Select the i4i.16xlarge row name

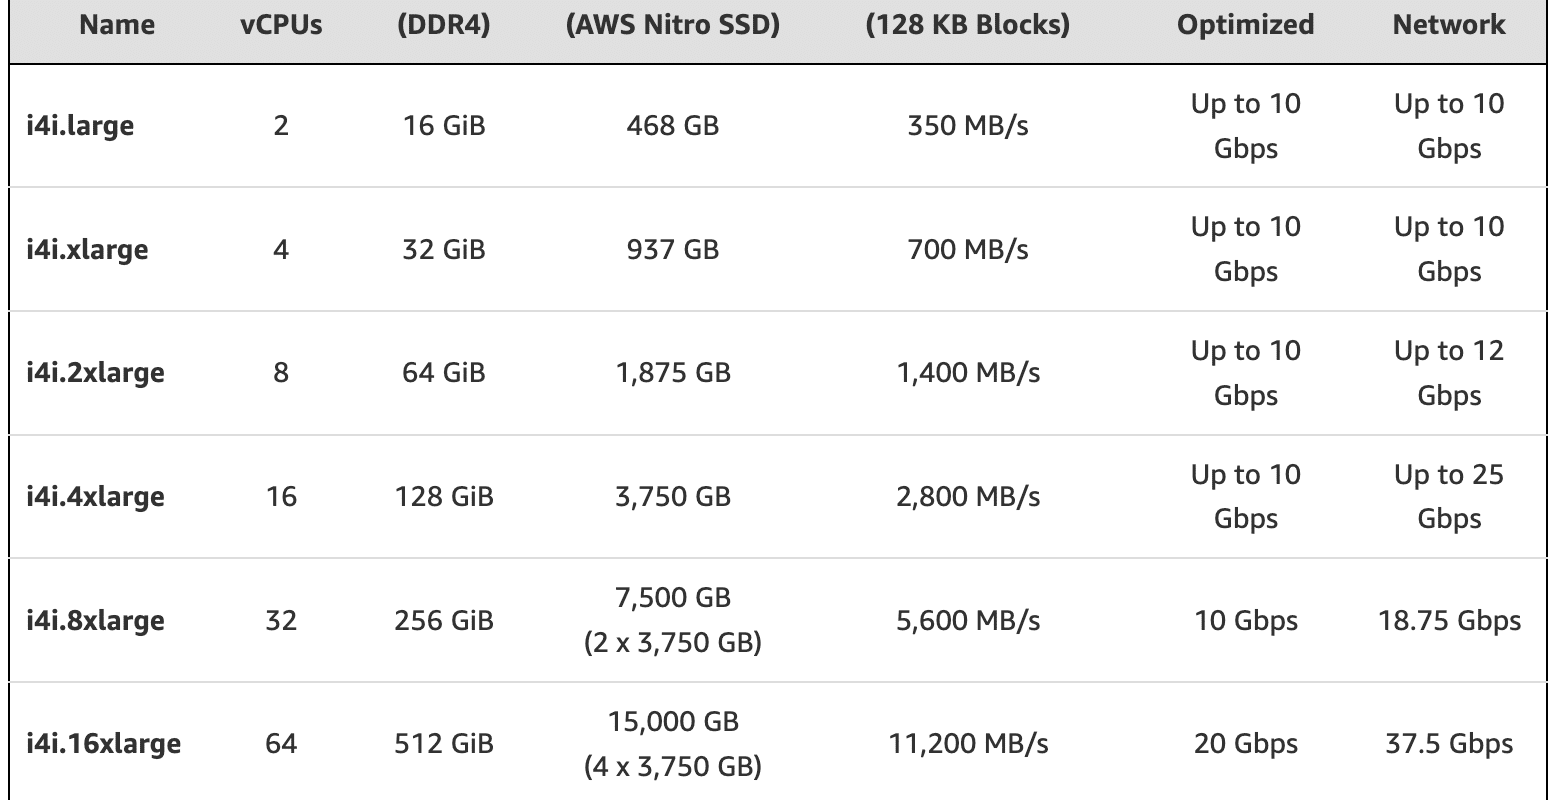(x=103, y=745)
